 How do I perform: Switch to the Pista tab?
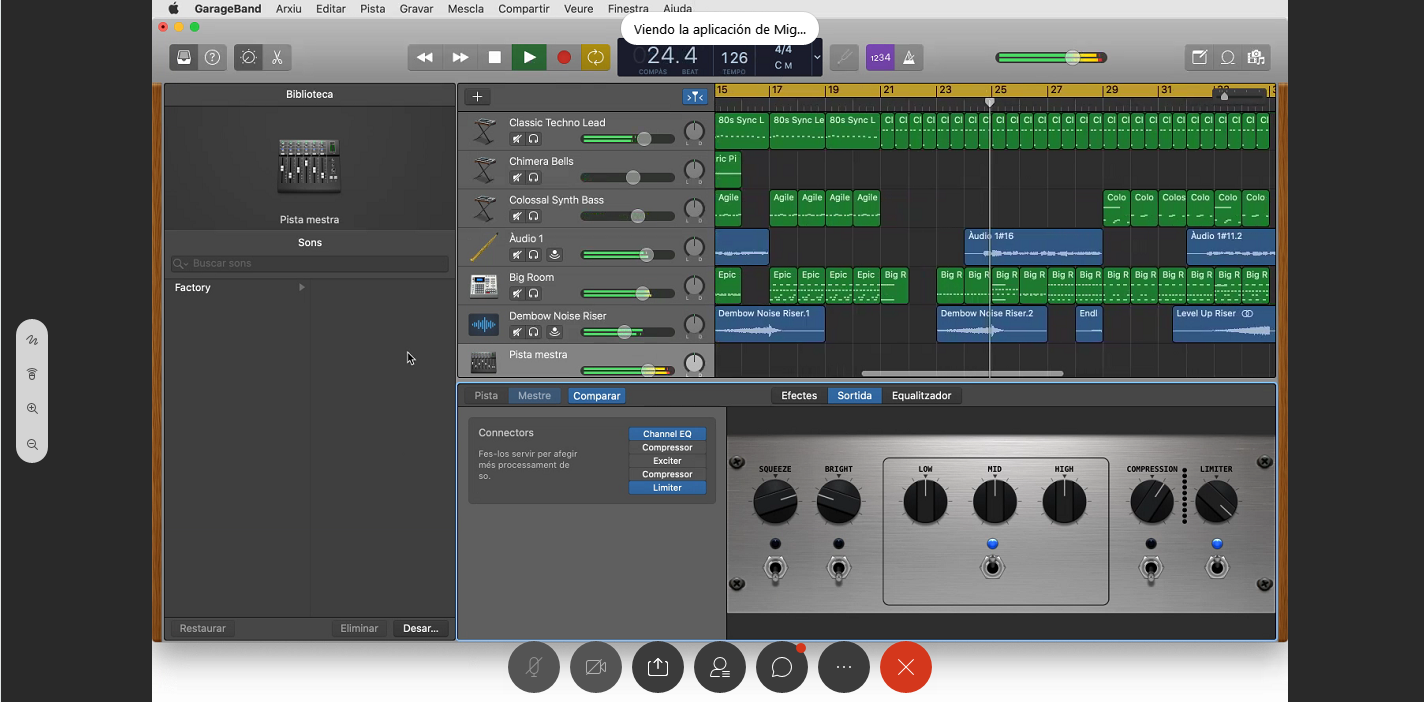[x=486, y=396]
